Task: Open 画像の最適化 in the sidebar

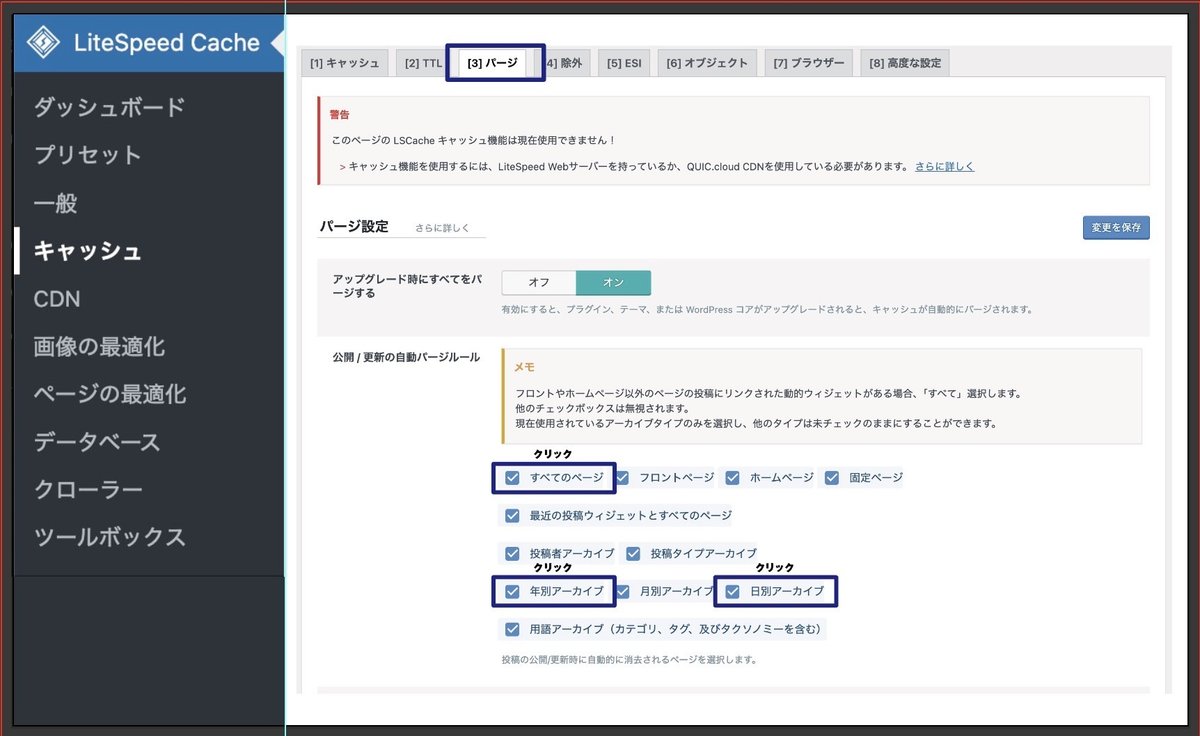Action: click(x=99, y=347)
